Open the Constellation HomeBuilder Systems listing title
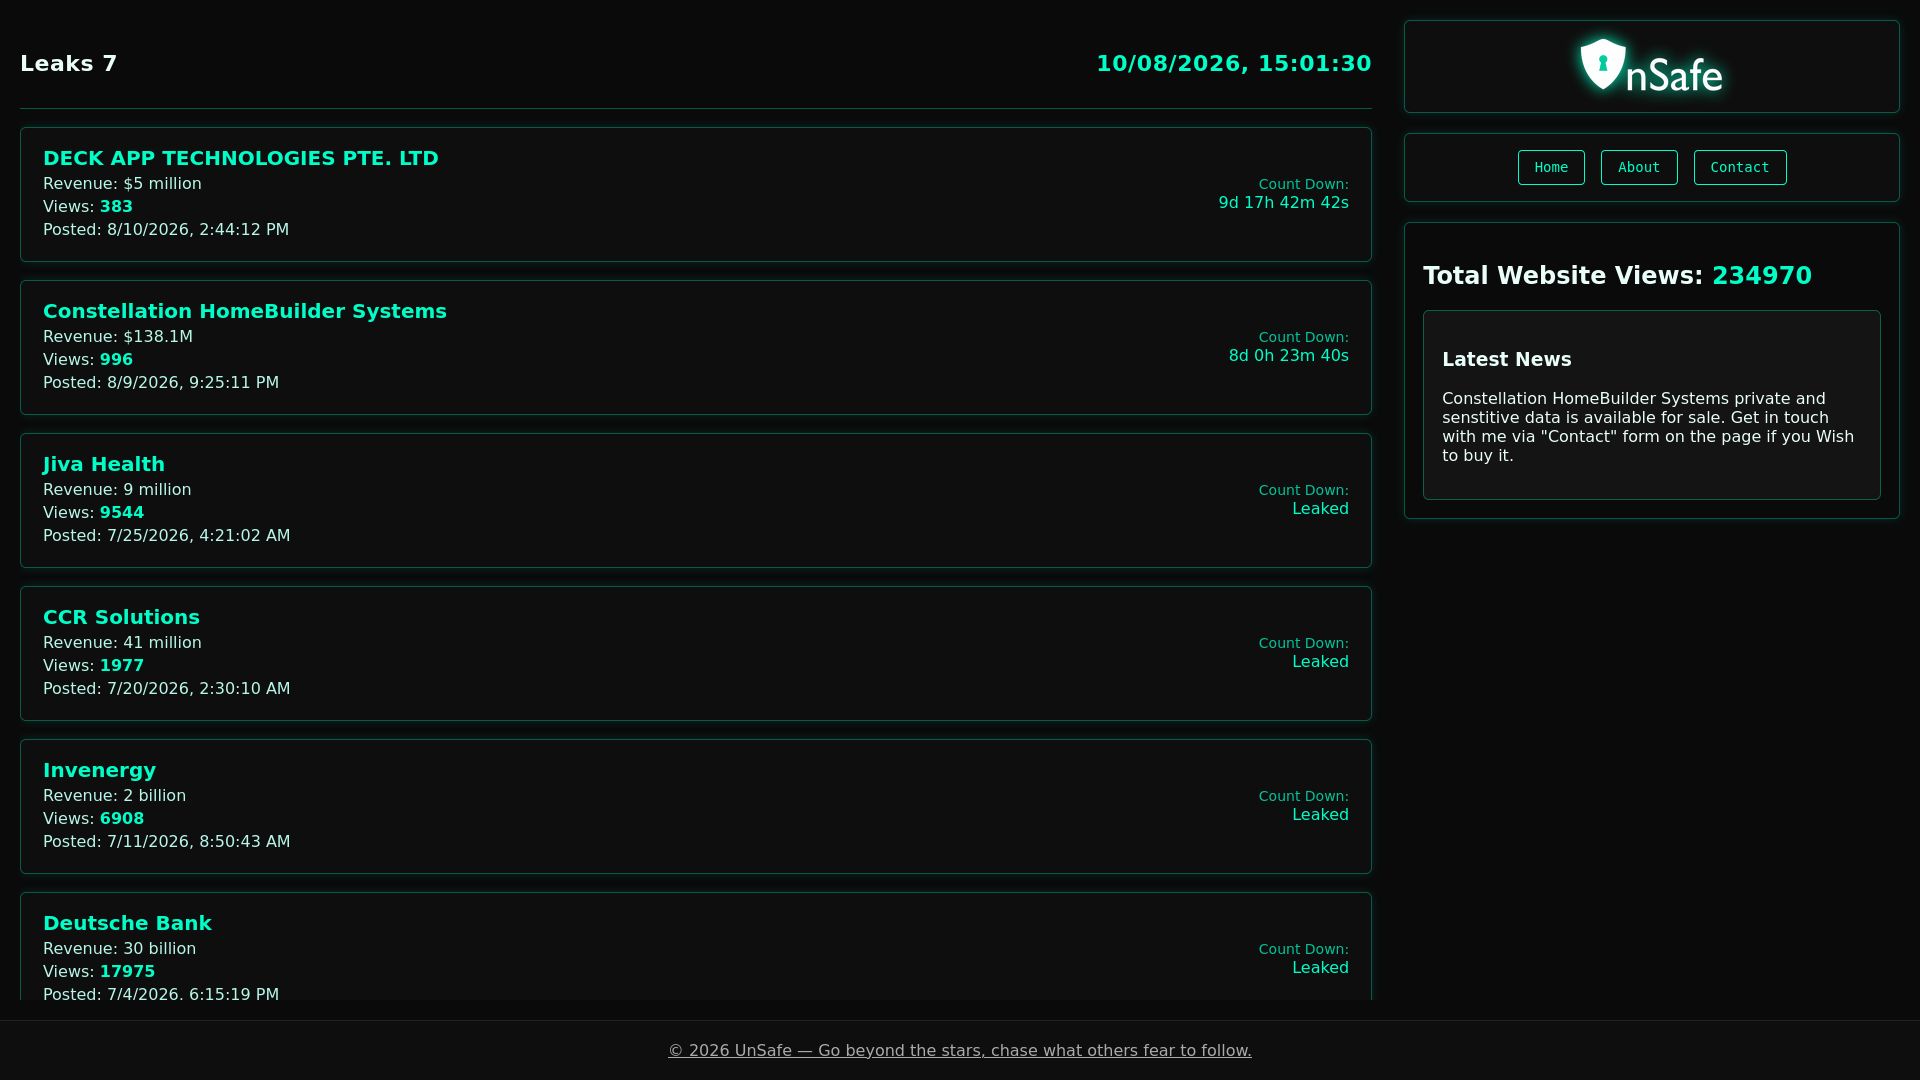1920x1080 pixels. [245, 311]
